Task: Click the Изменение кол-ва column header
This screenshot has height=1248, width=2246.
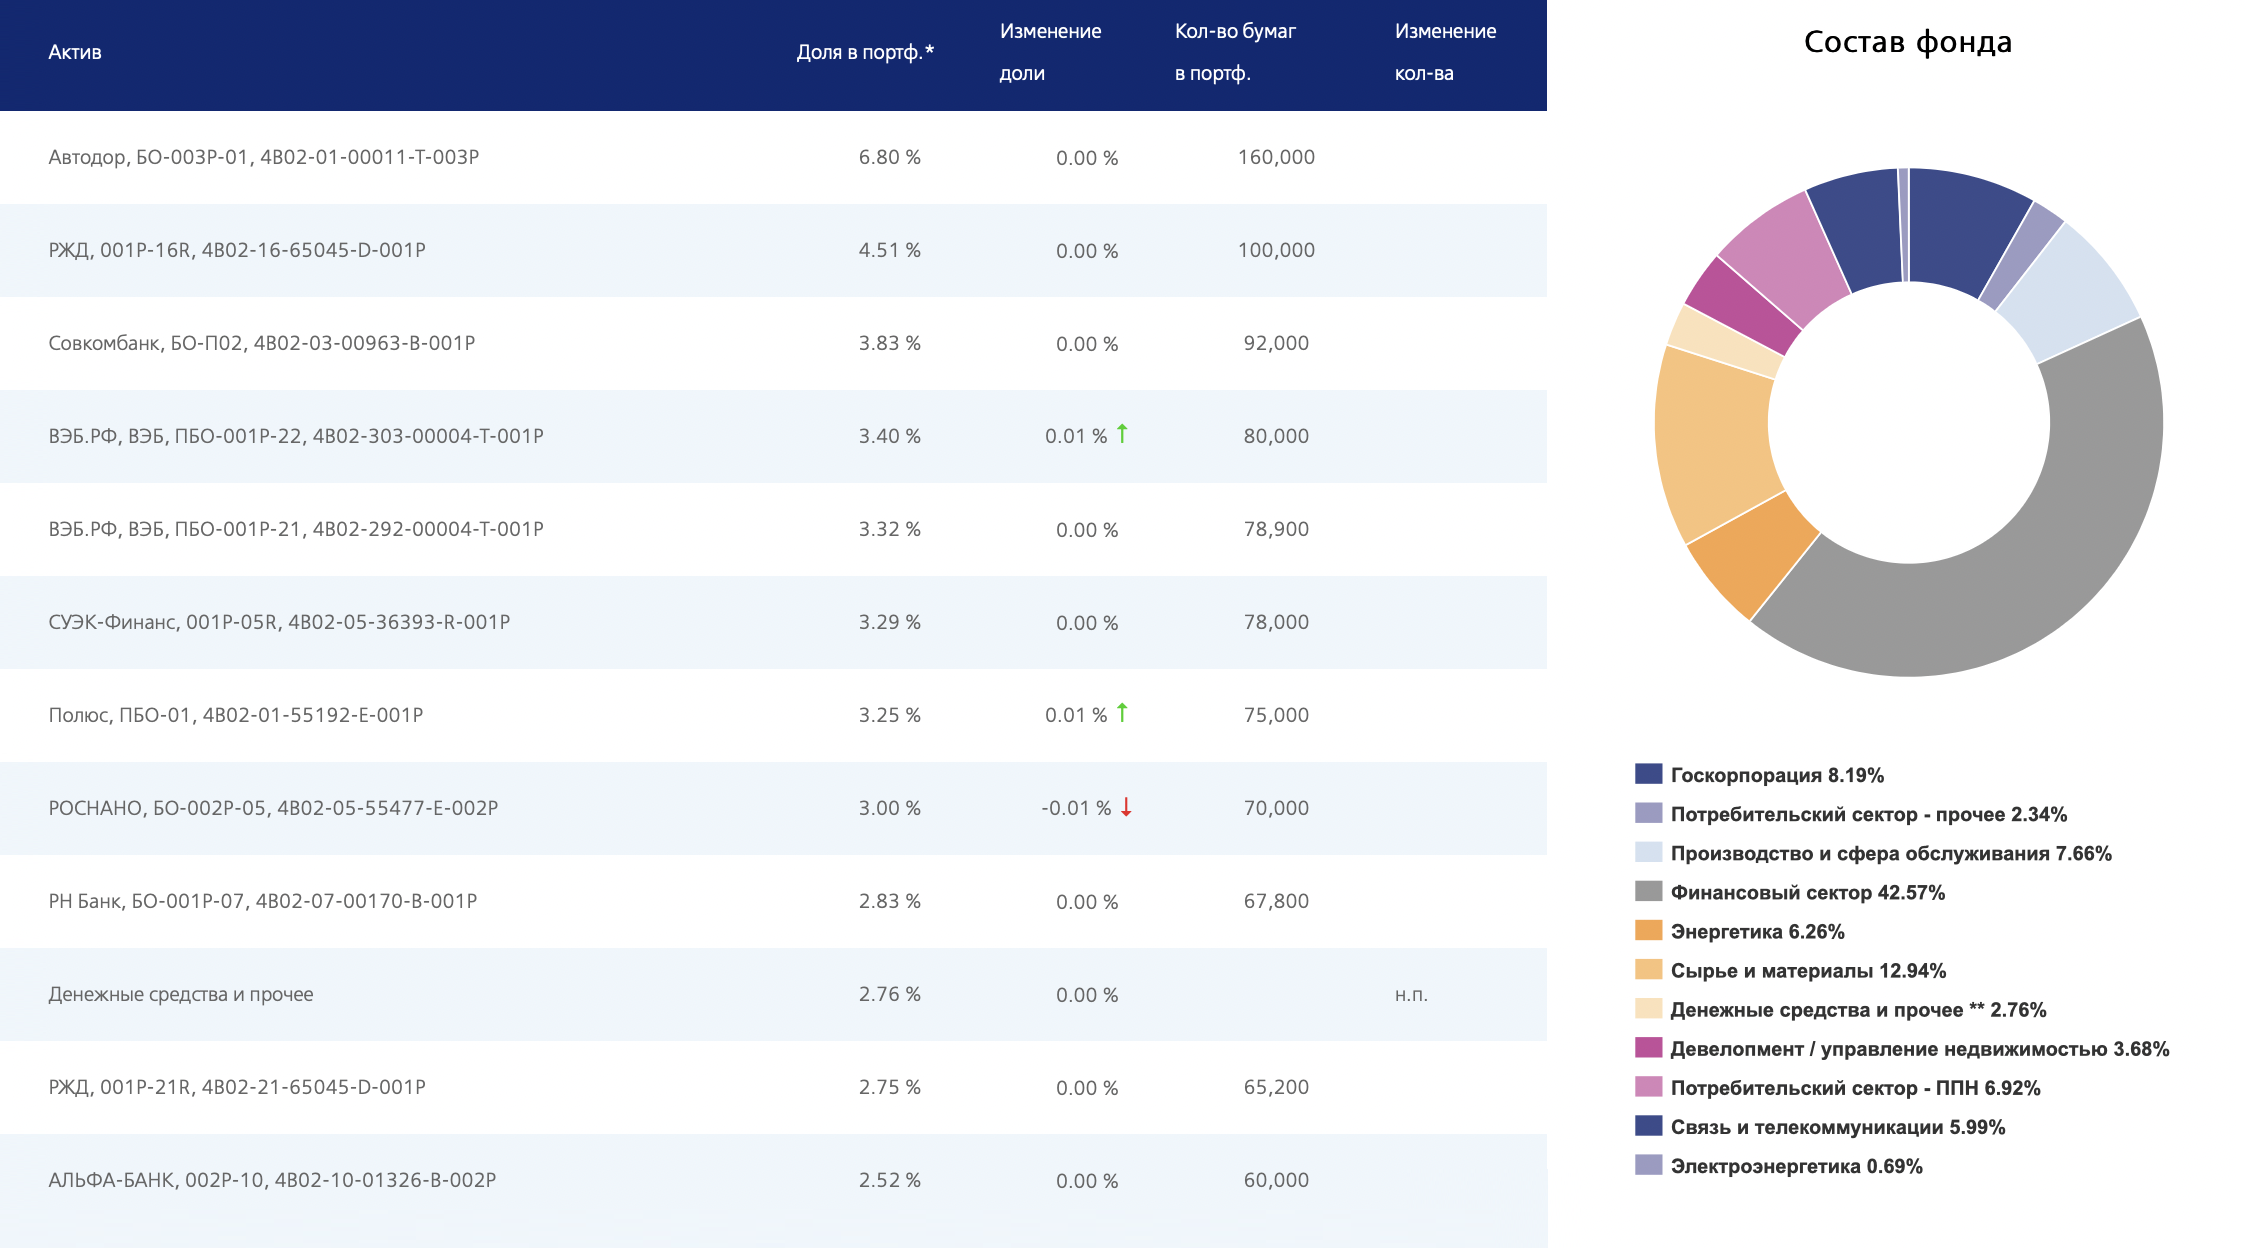Action: [x=1445, y=52]
